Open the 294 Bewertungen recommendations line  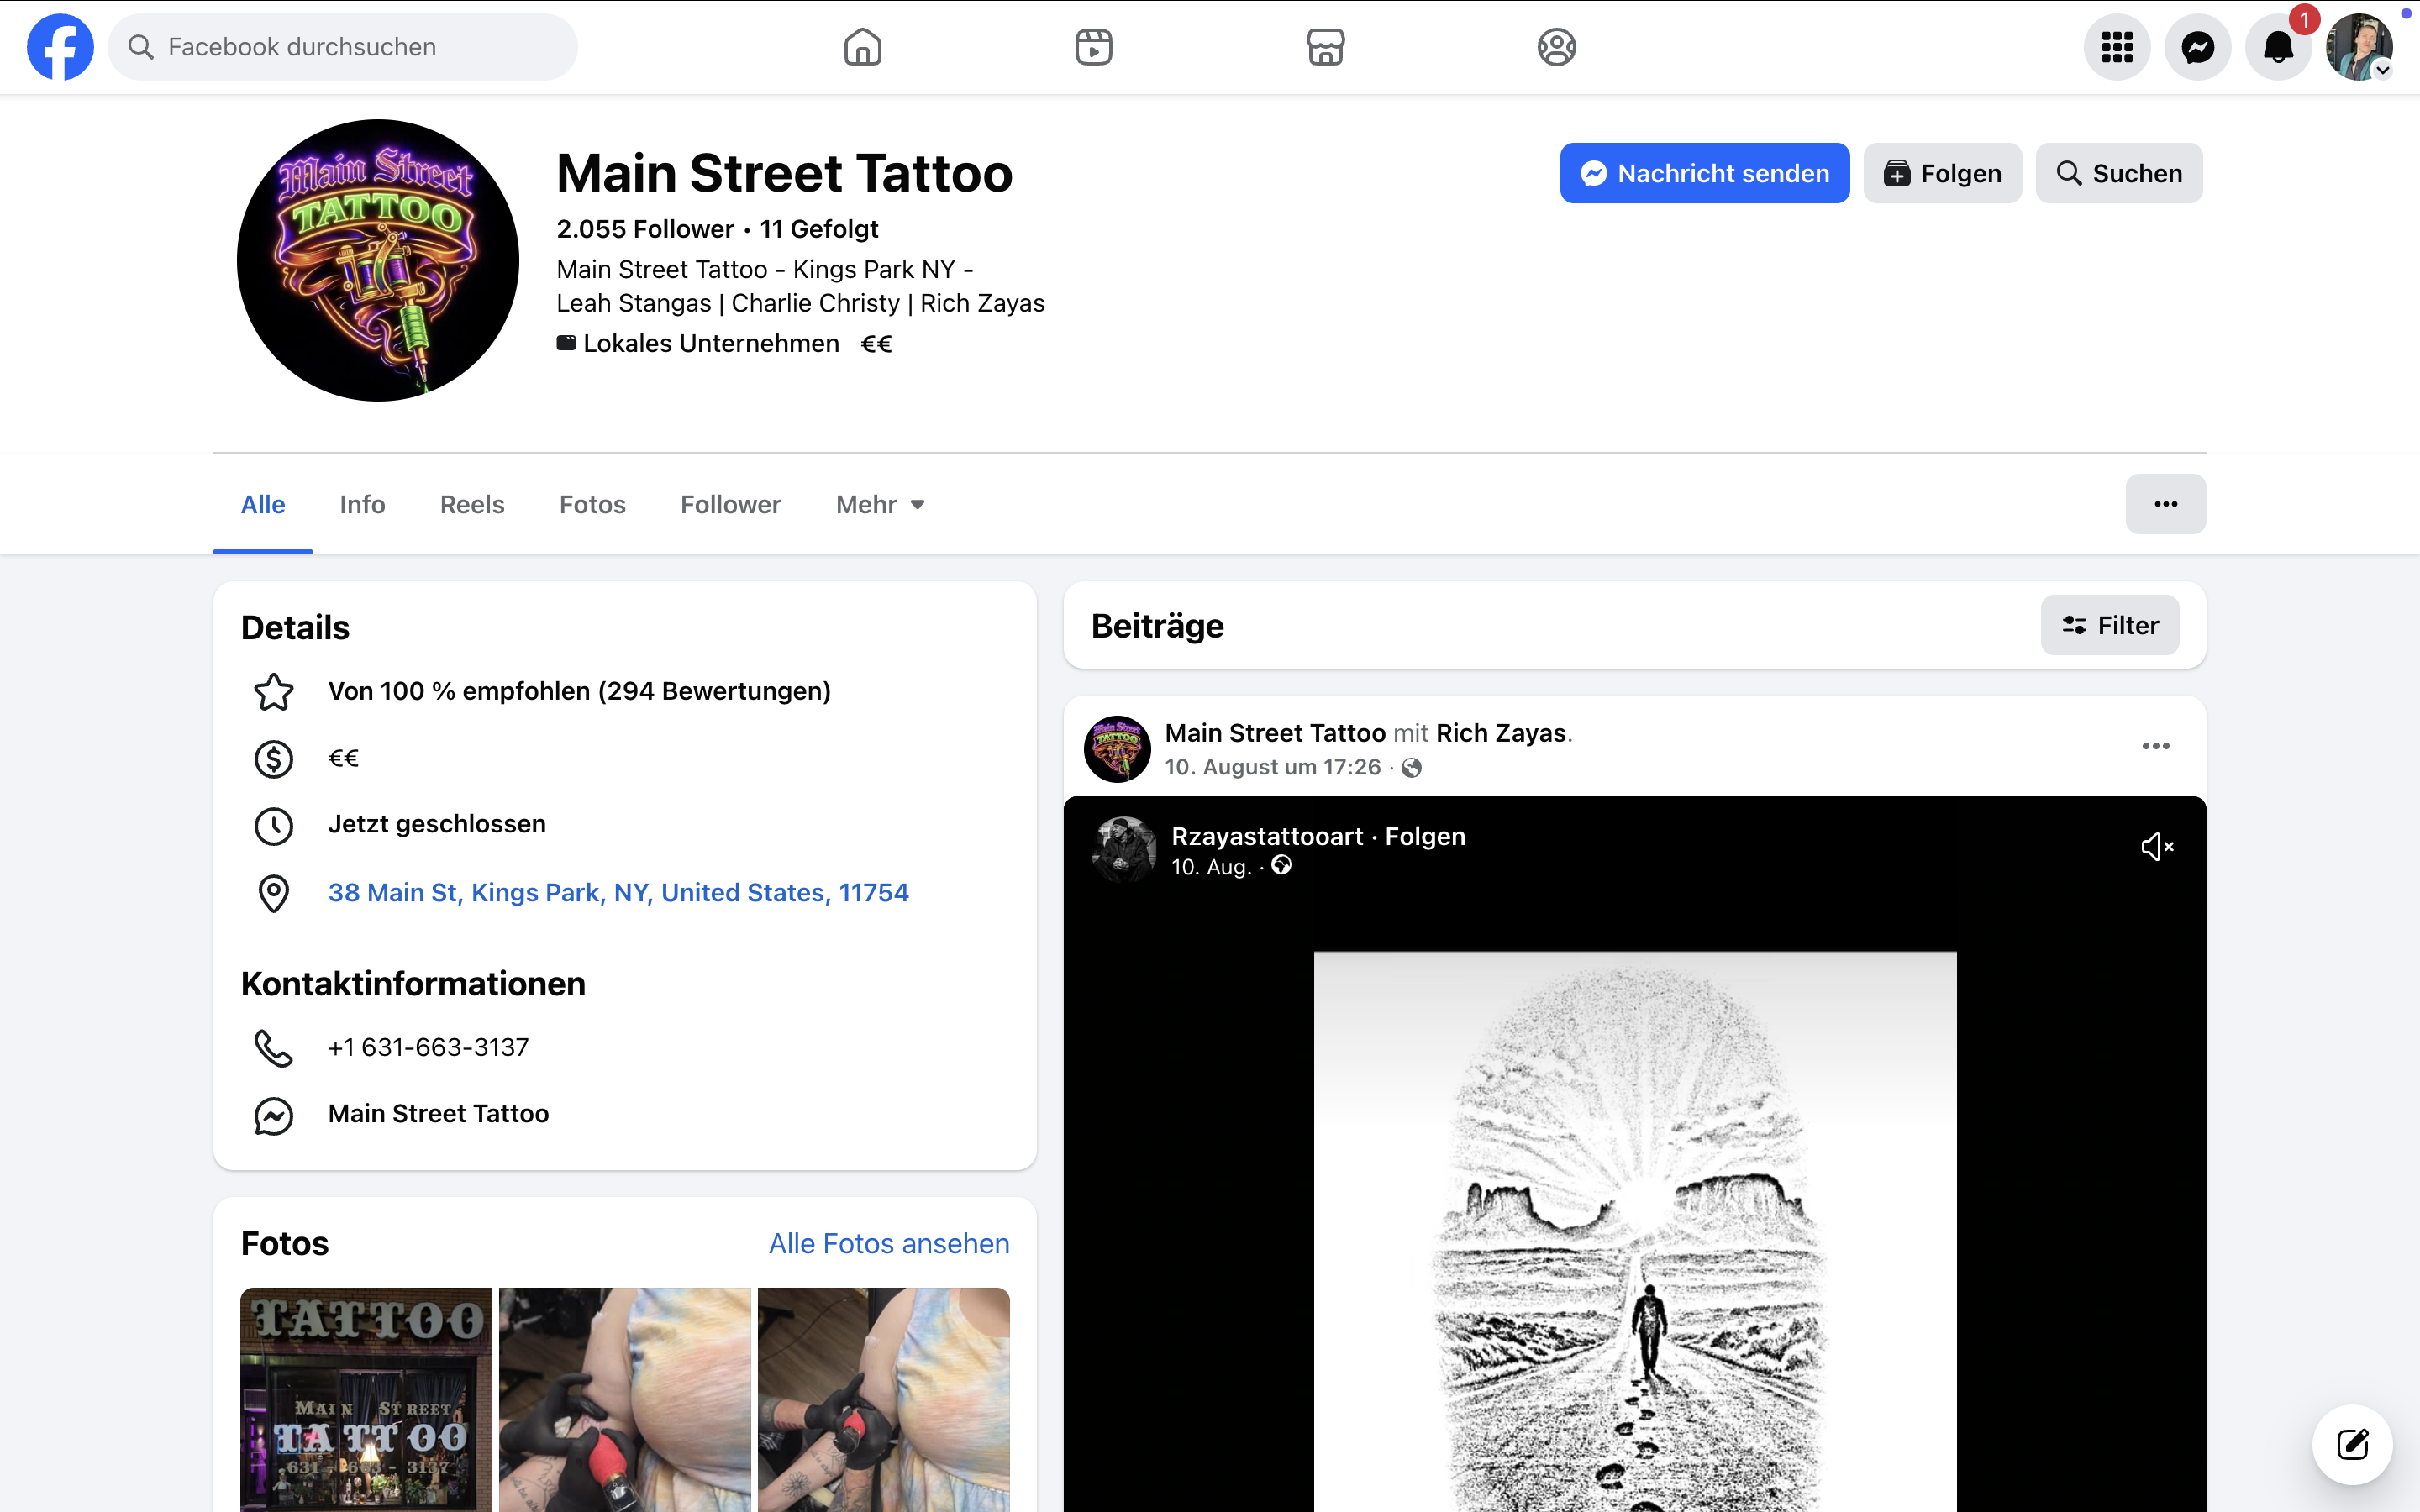[580, 691]
